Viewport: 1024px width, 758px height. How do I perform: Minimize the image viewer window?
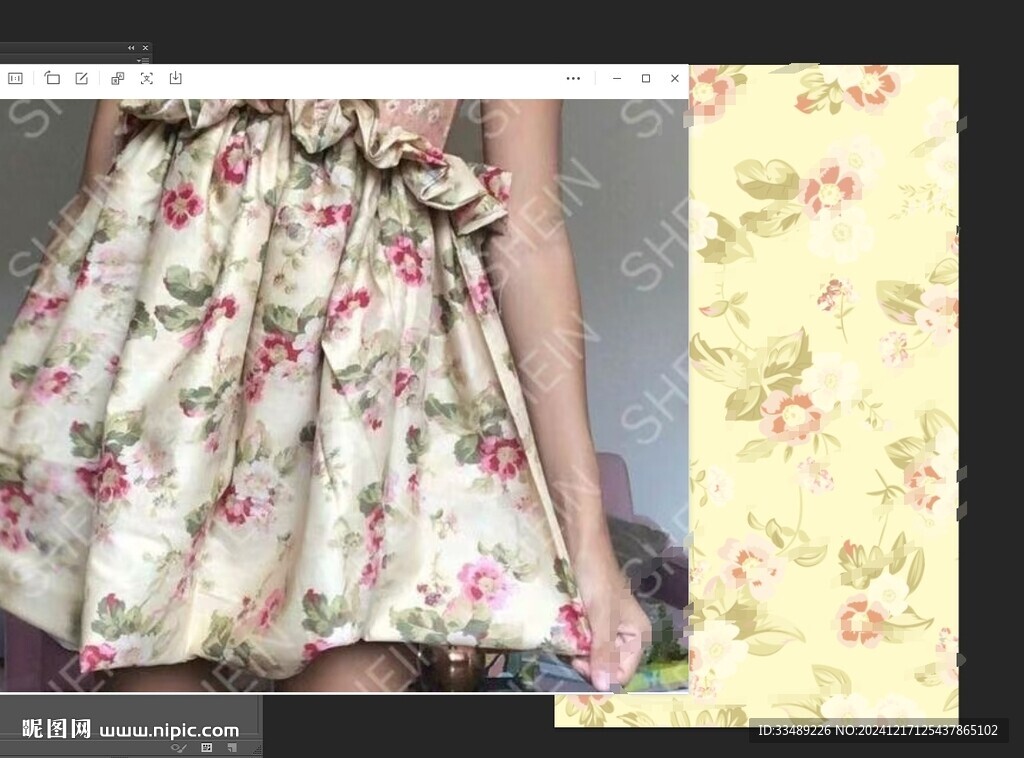click(x=616, y=78)
